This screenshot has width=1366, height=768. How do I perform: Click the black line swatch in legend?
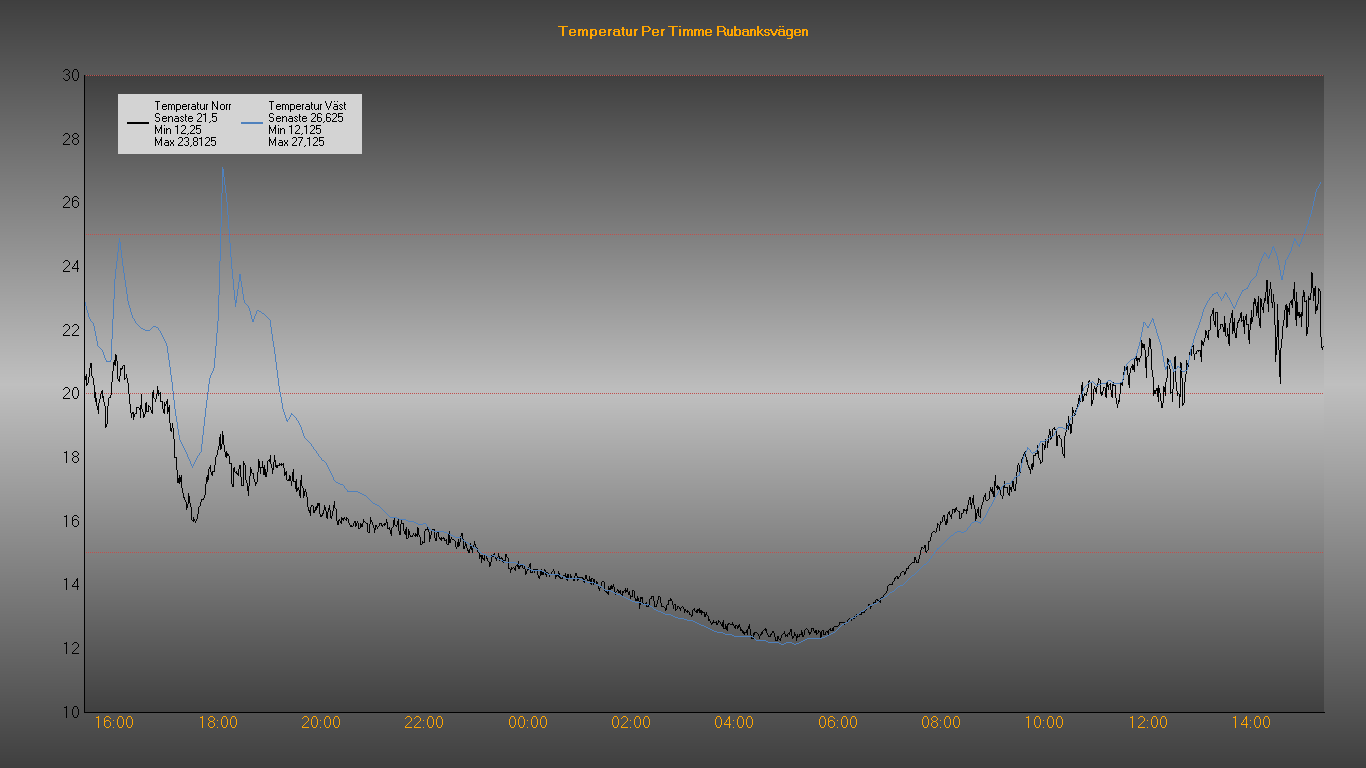(x=138, y=123)
